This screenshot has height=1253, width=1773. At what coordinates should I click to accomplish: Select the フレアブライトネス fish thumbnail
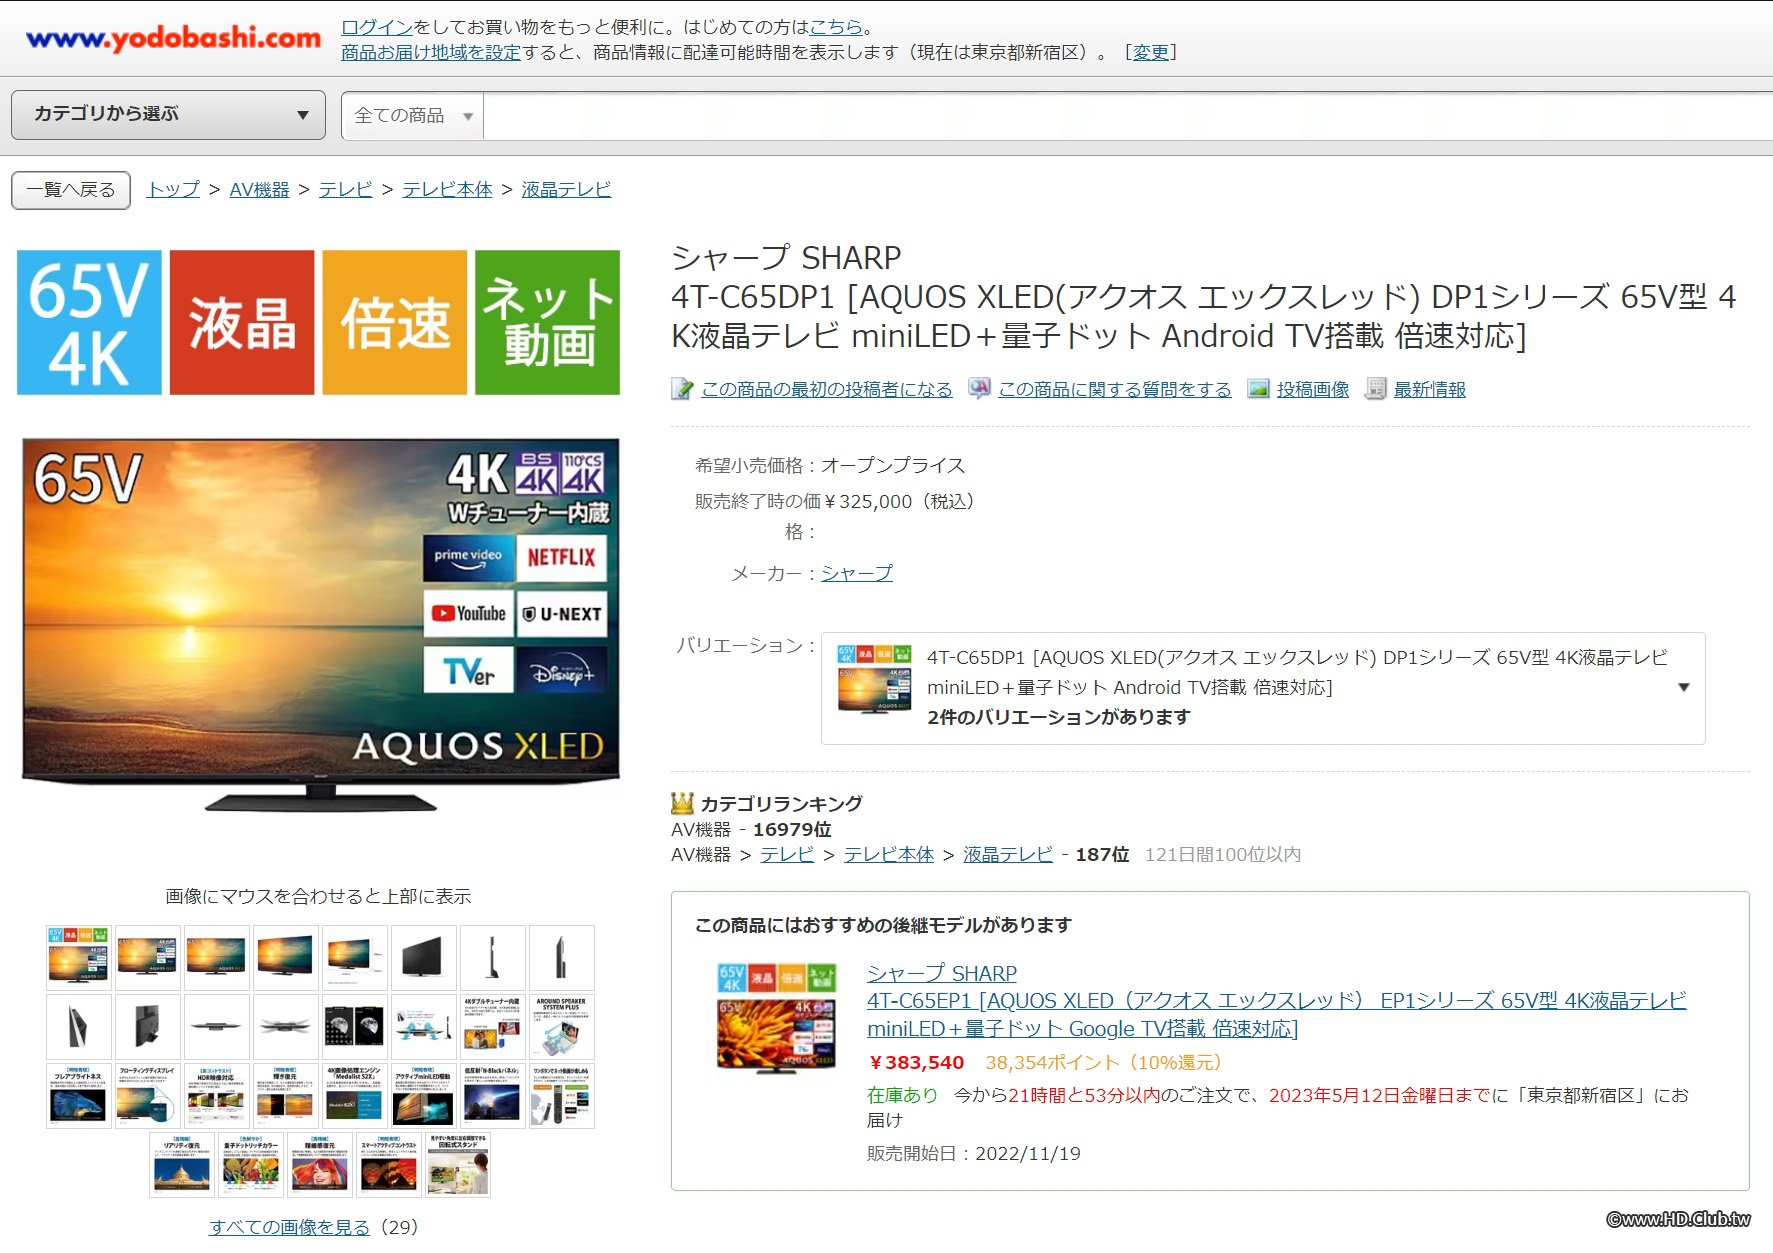pos(78,1095)
